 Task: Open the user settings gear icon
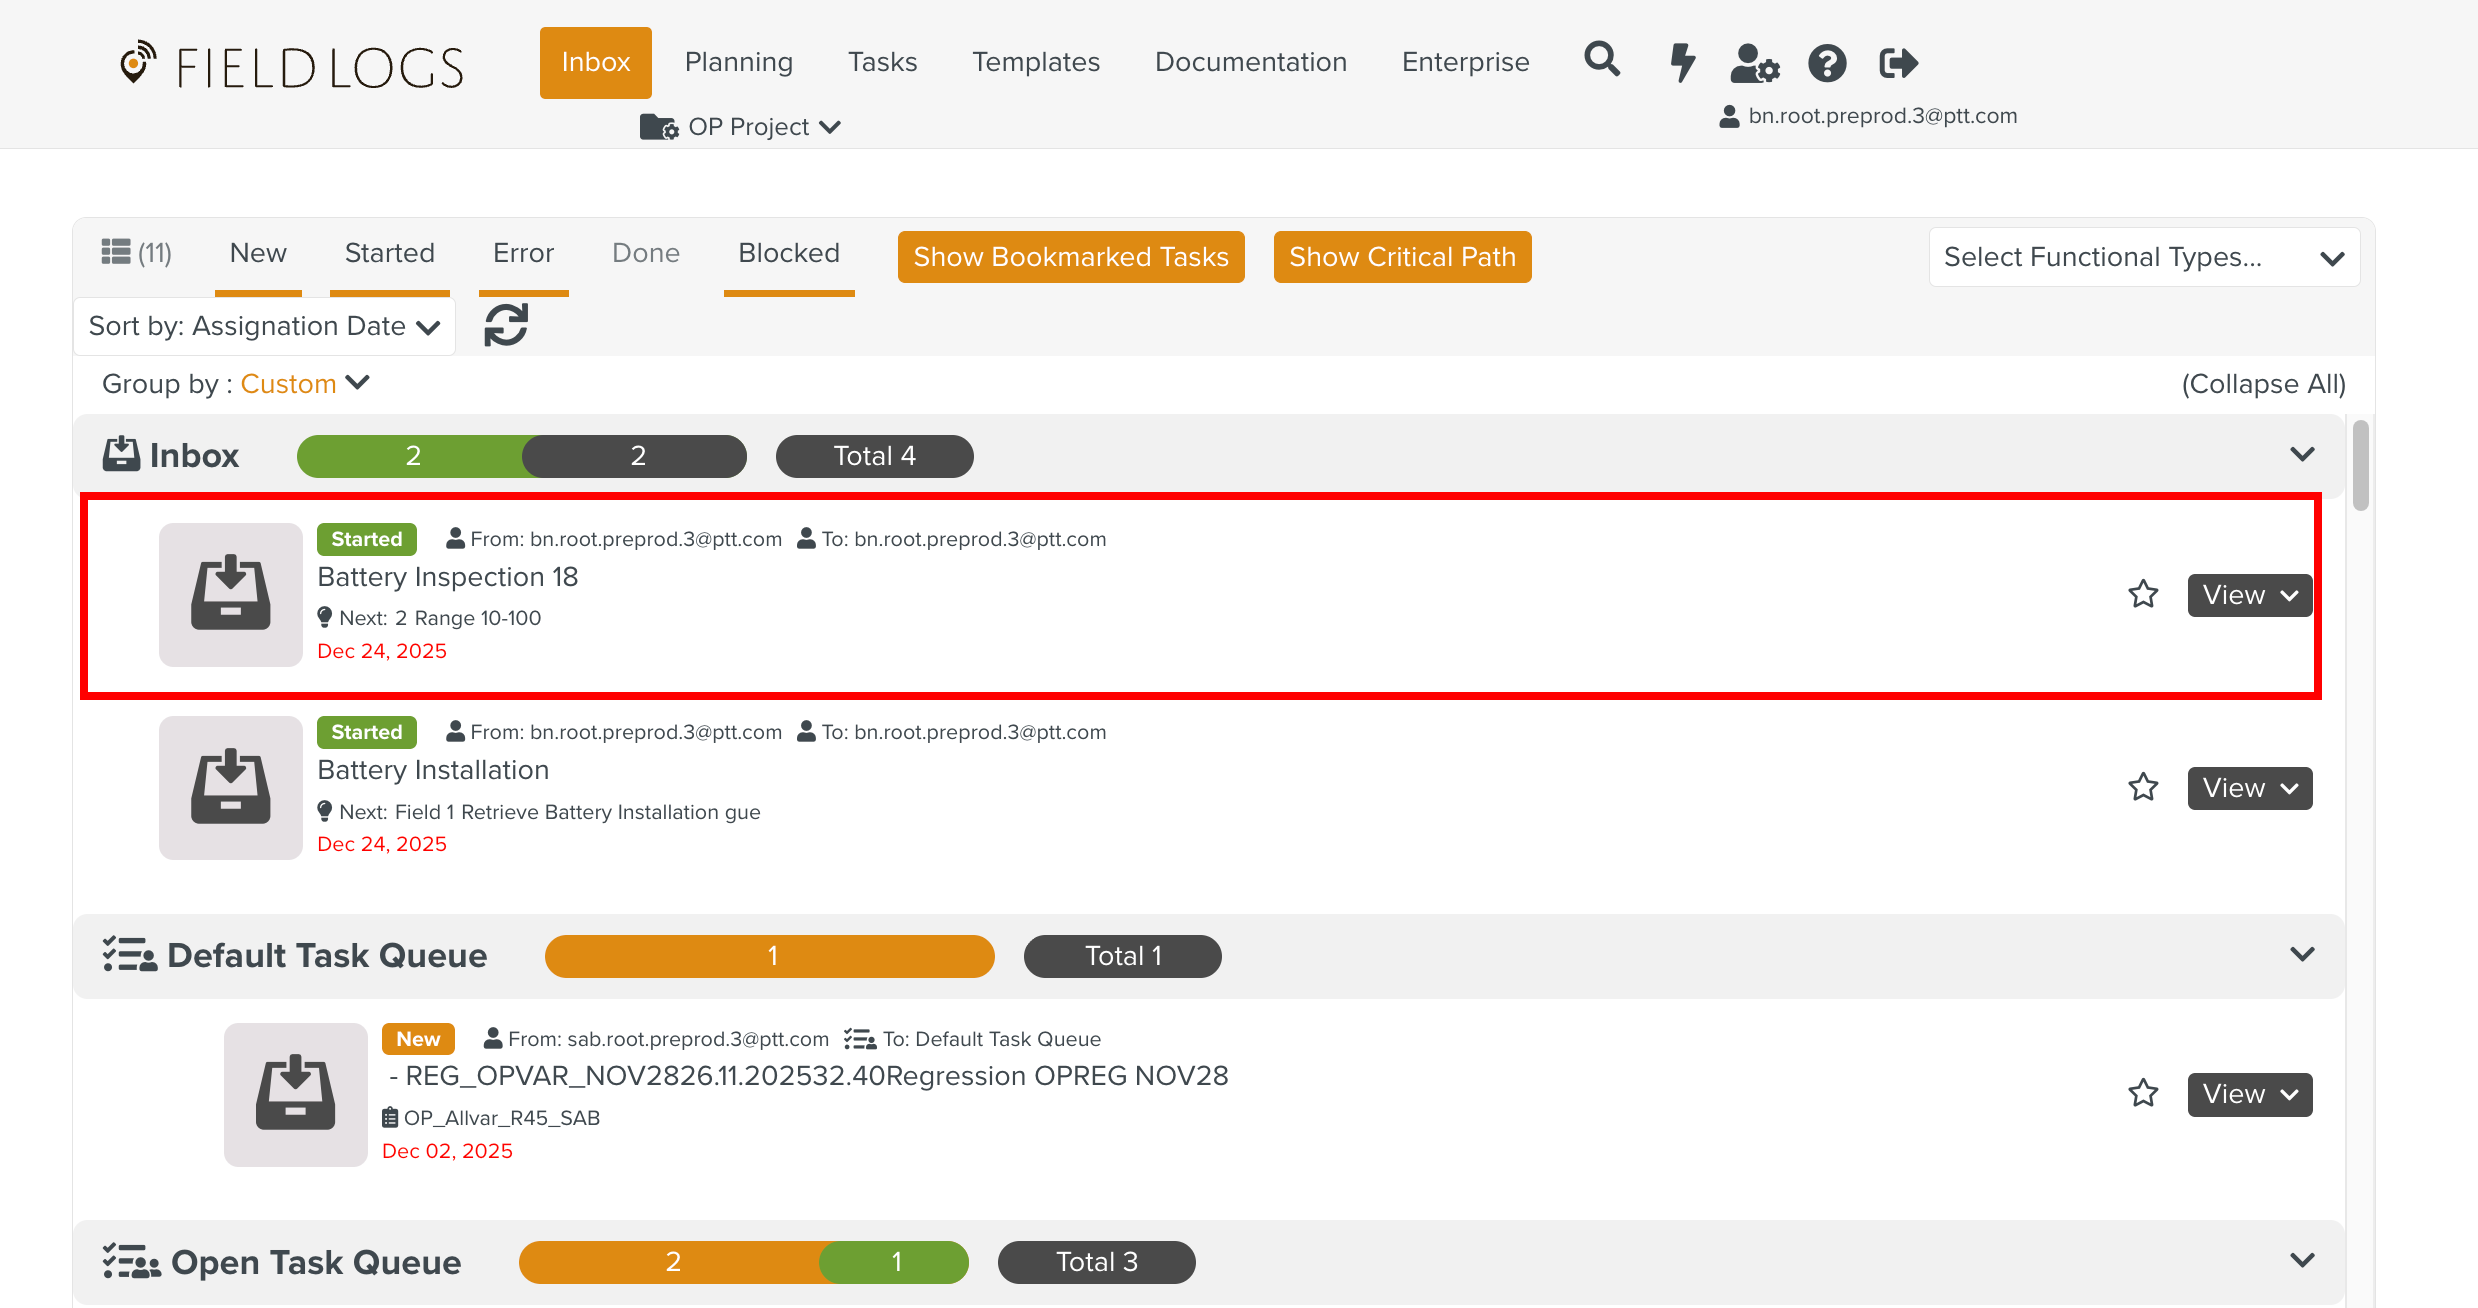pyautogui.click(x=1754, y=63)
